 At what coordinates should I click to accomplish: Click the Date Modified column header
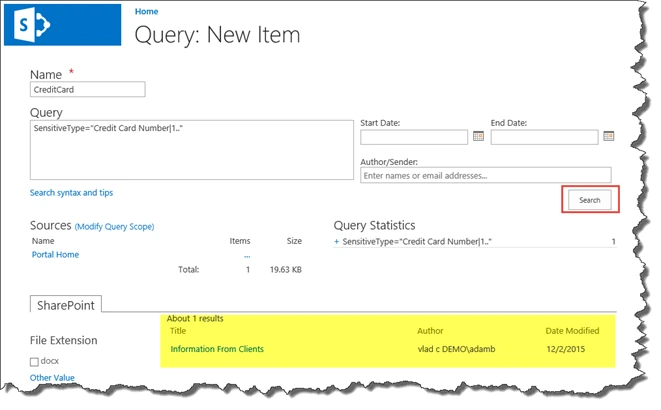tap(572, 331)
